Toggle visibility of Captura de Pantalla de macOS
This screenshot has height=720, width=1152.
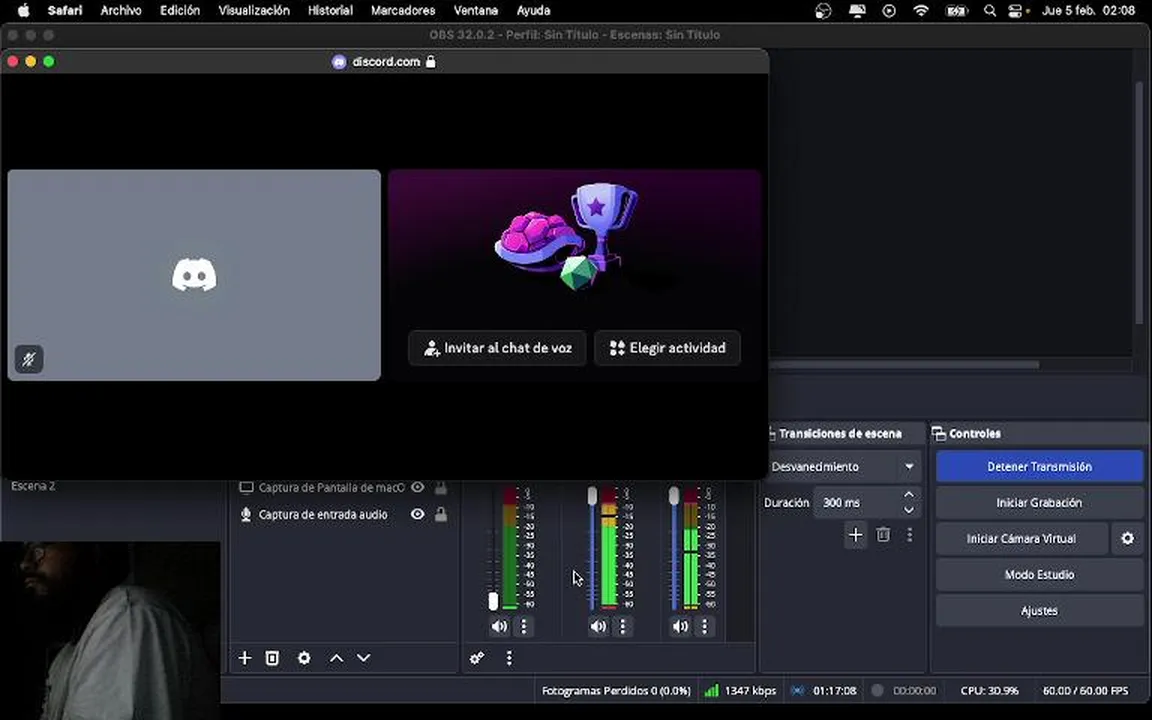(x=417, y=487)
